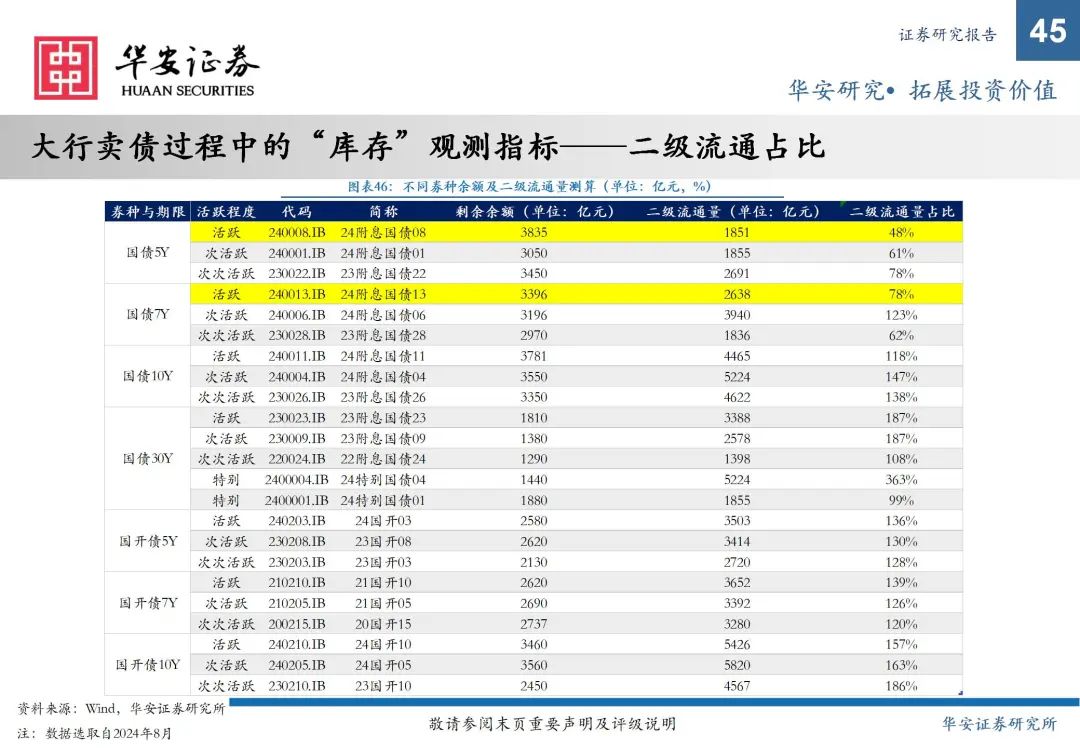Click the red Huaan Securities logo emblem

click(x=66, y=67)
